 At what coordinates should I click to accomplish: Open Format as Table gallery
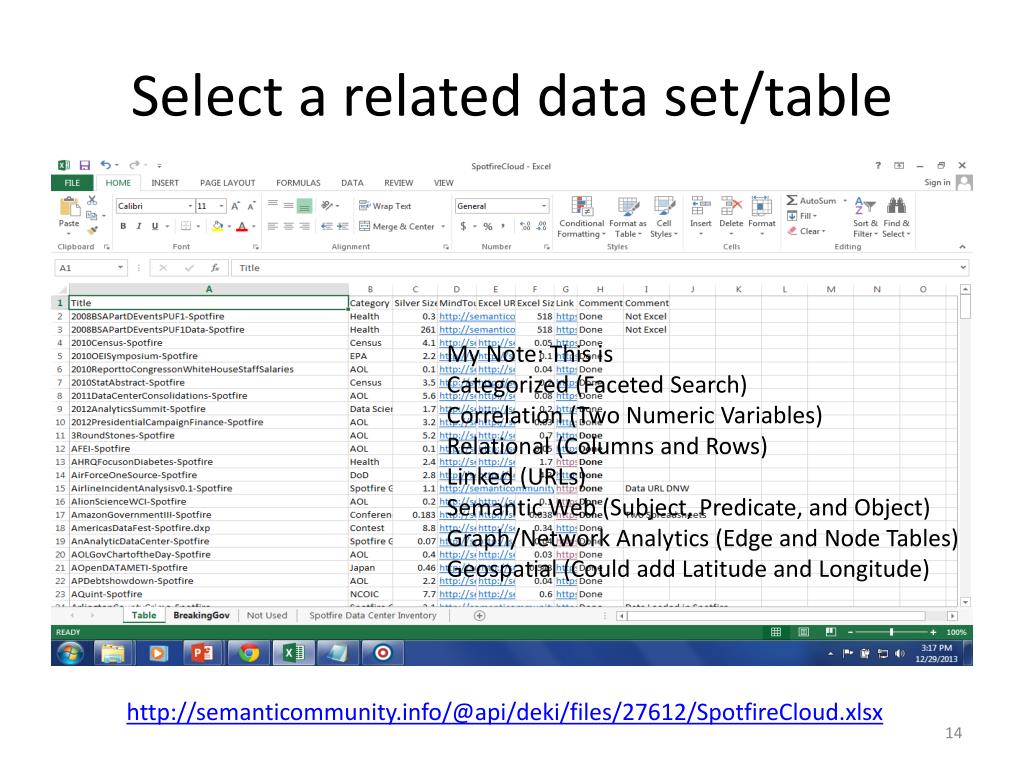coord(628,217)
